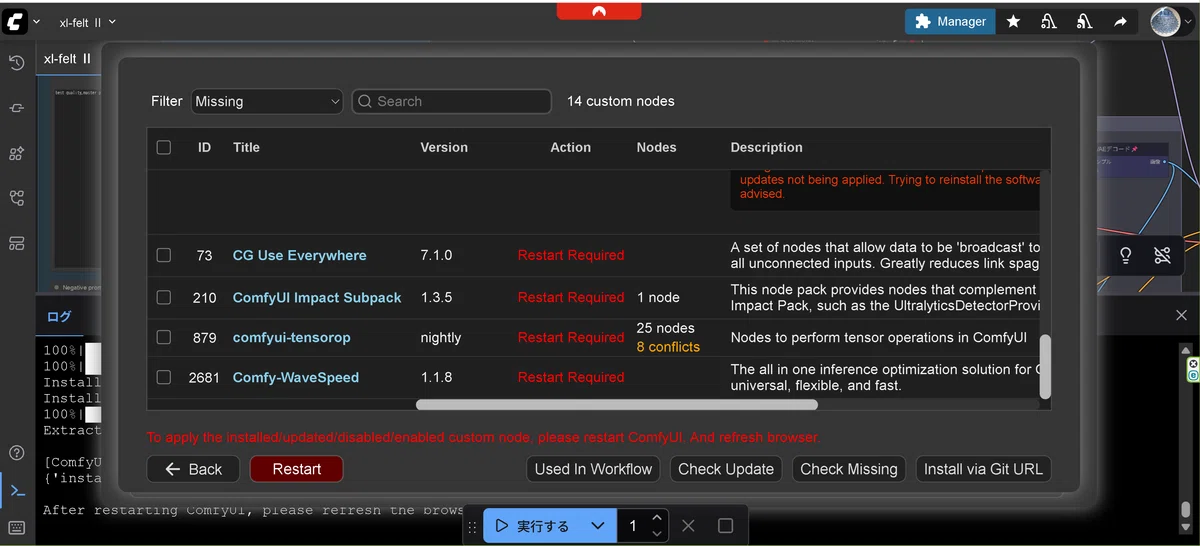Open the Comfy-WaveSpeed link

pyautogui.click(x=295, y=377)
